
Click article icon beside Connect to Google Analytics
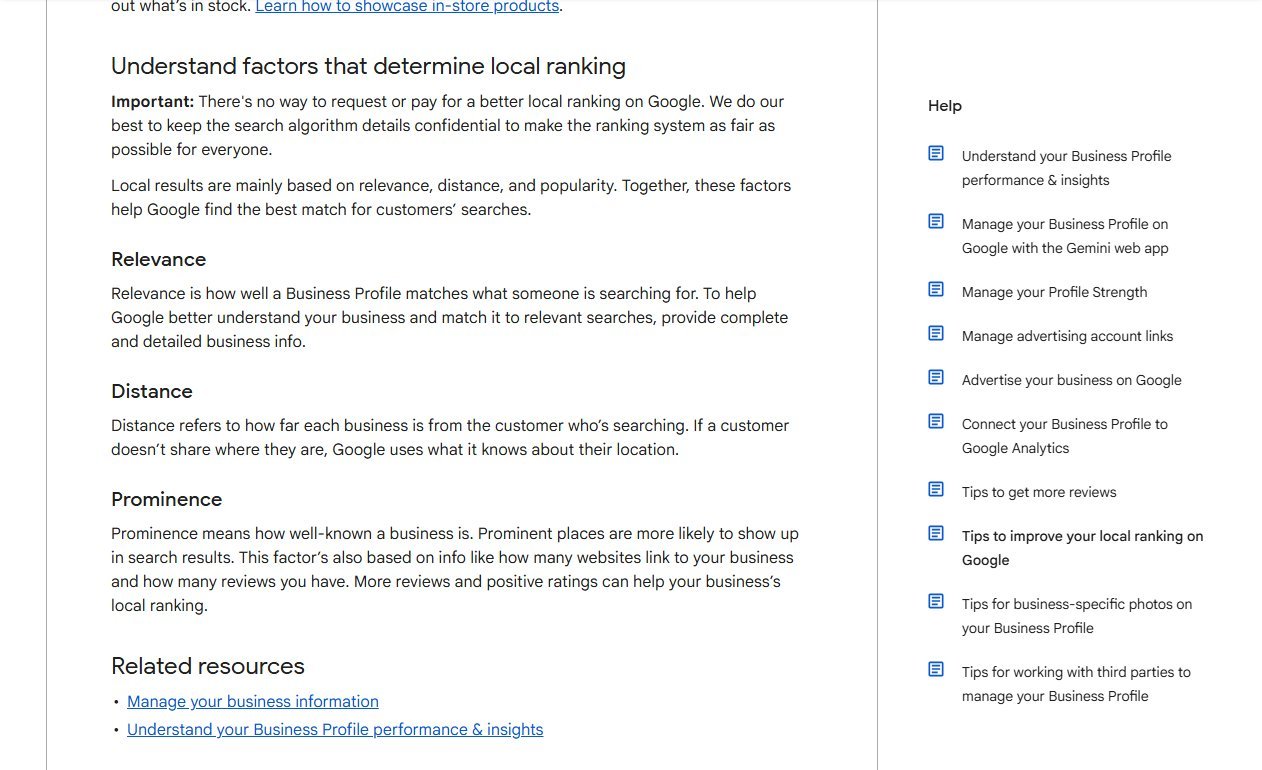tap(936, 421)
